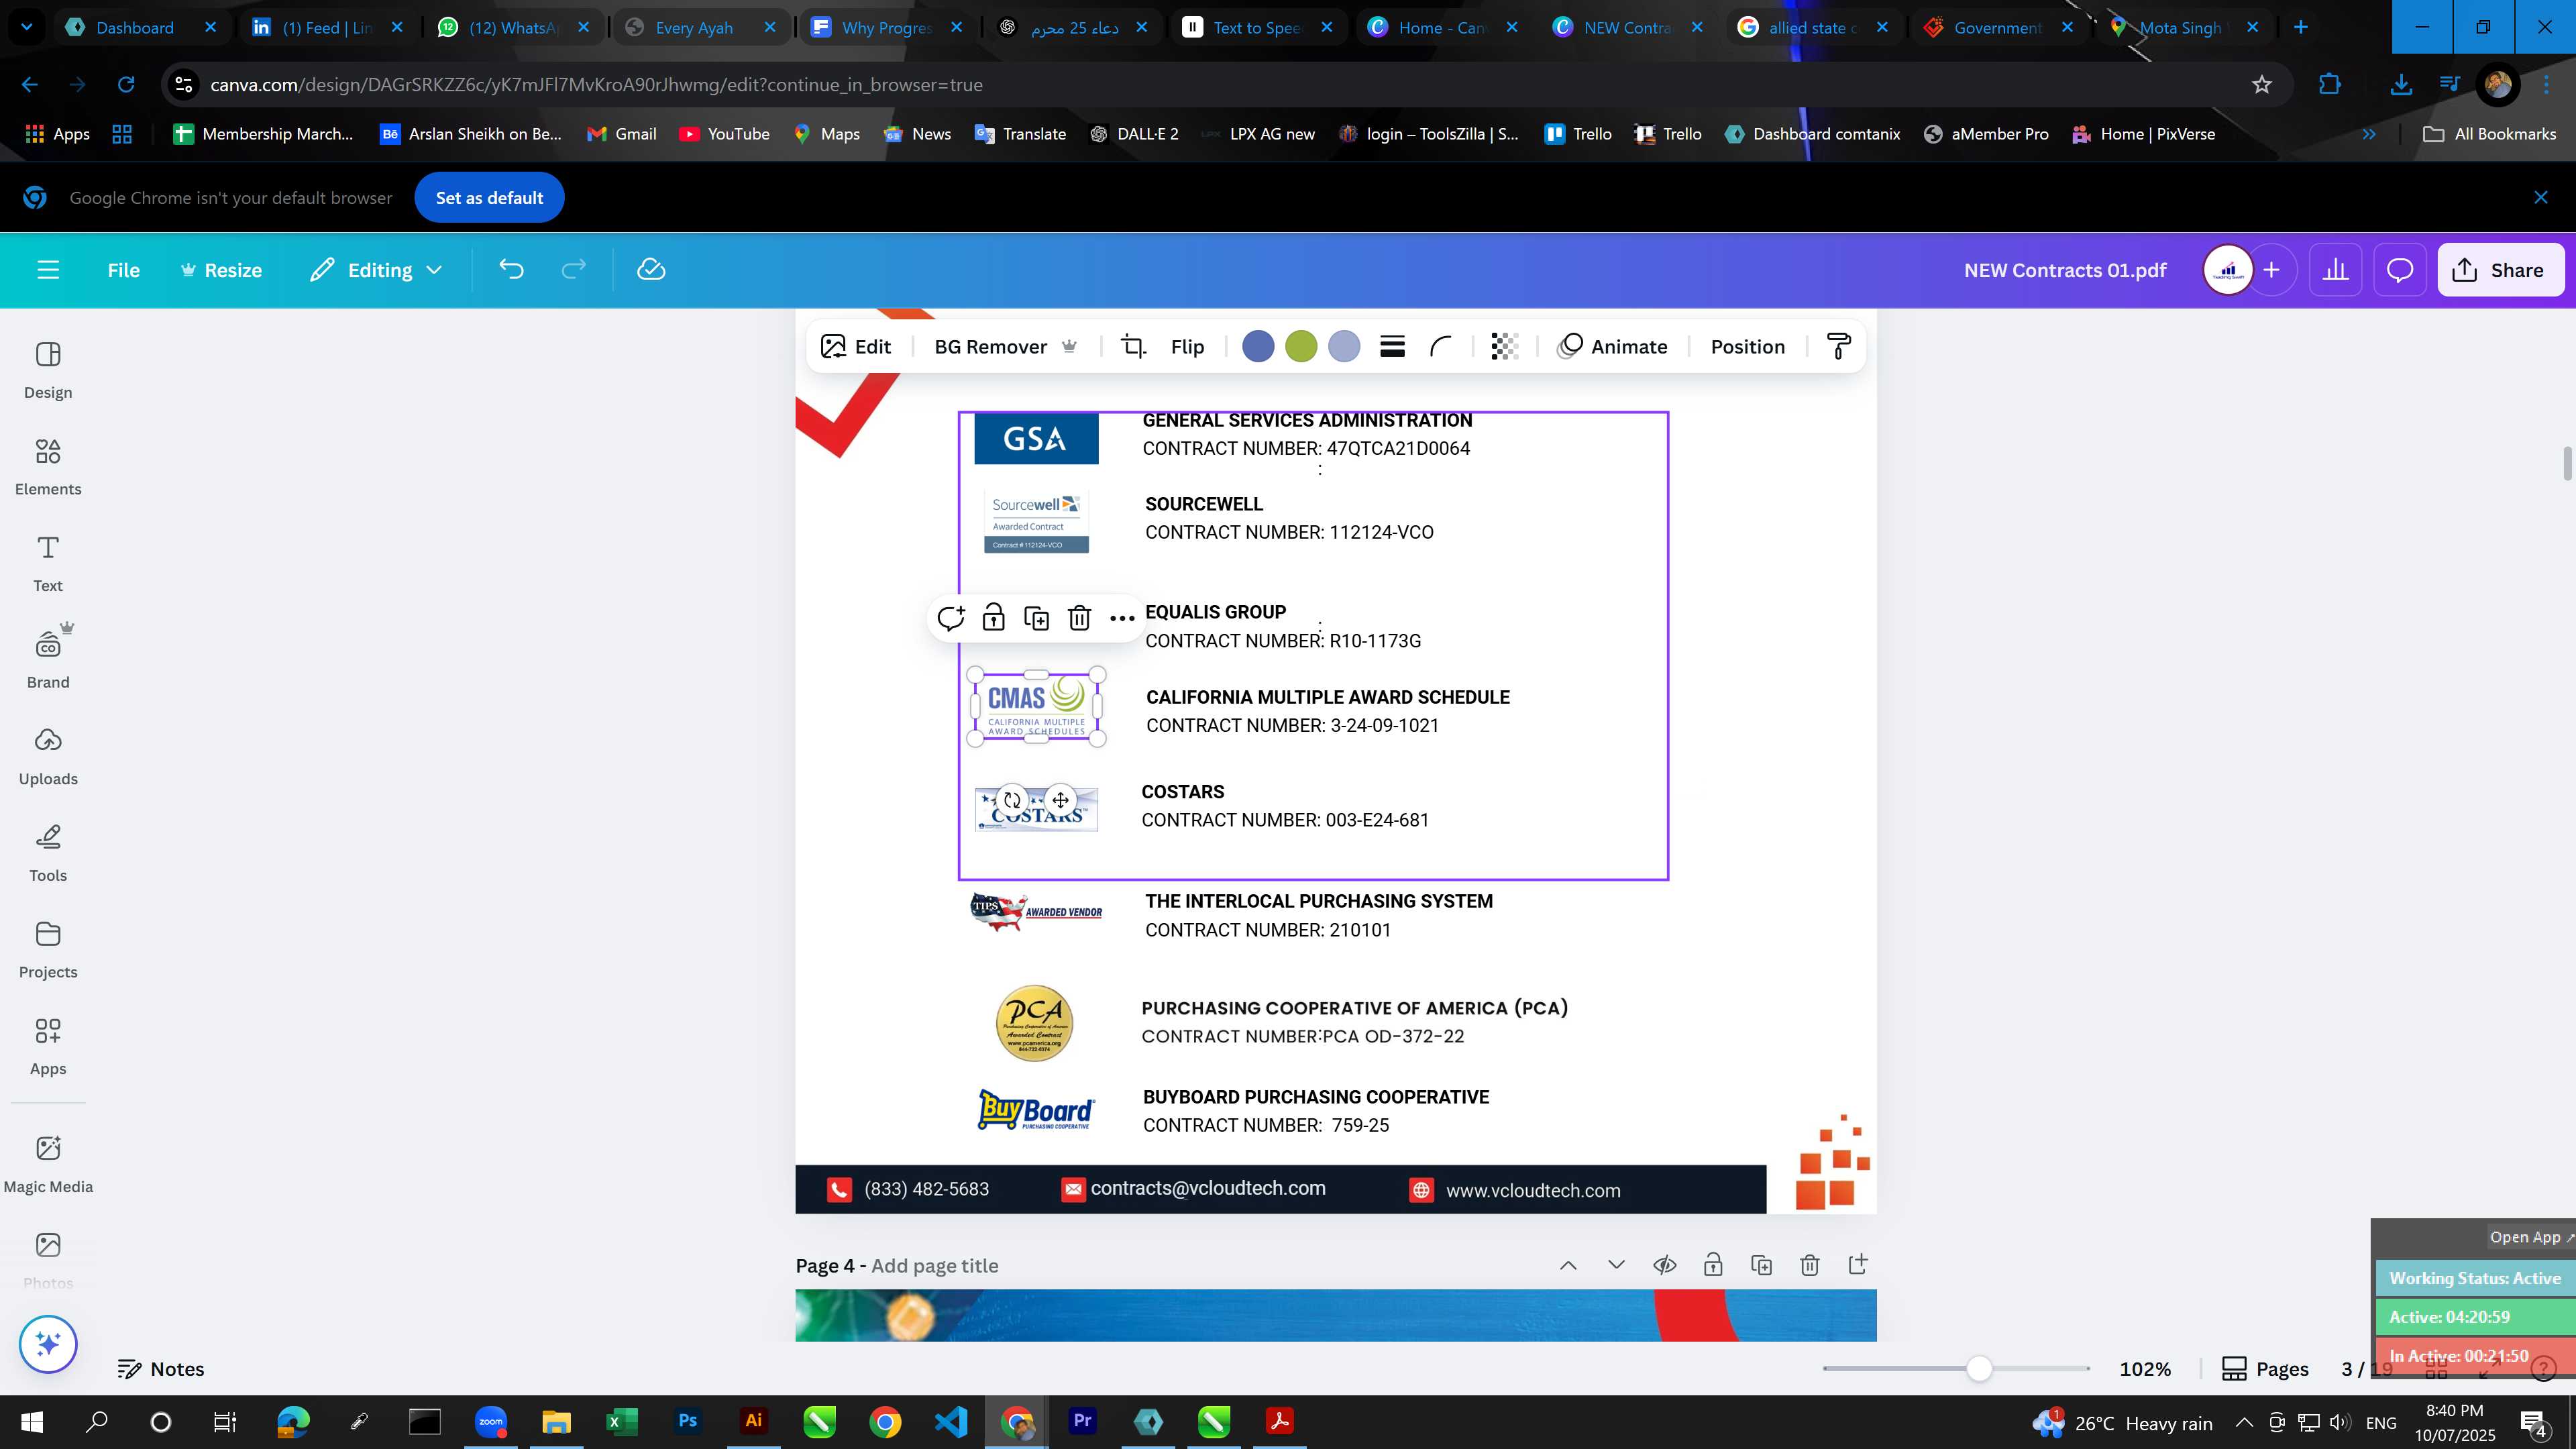The height and width of the screenshot is (1449, 2576).
Task: Click Flip button
Action: click(1187, 347)
